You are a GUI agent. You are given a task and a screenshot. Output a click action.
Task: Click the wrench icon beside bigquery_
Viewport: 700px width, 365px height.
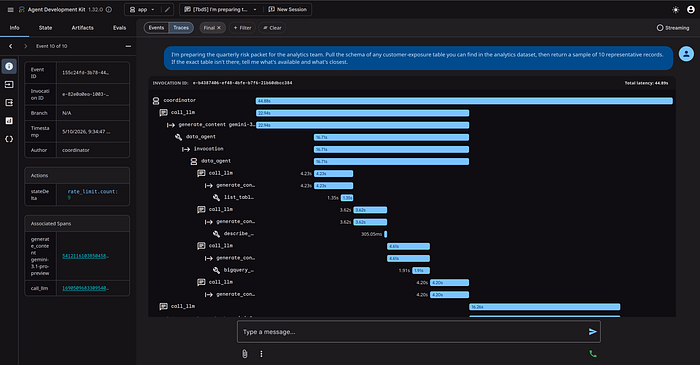[216, 270]
